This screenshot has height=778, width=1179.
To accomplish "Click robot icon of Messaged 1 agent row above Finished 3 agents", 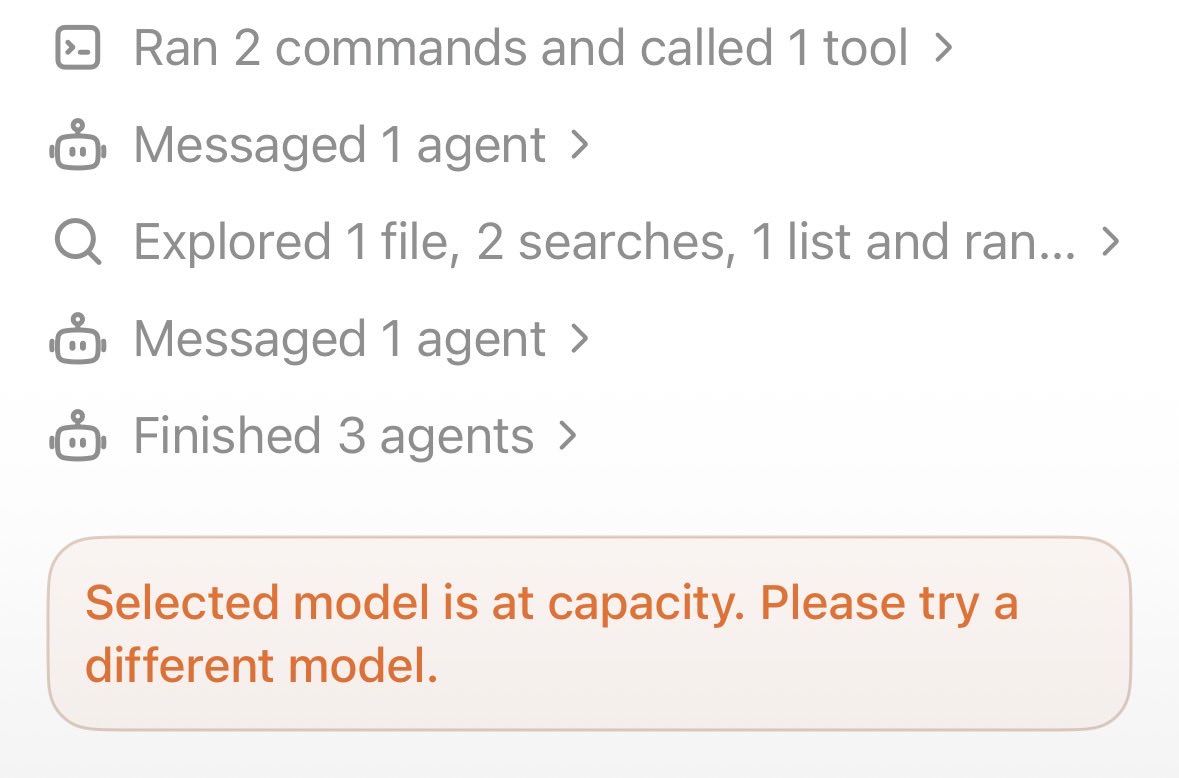I will point(78,339).
